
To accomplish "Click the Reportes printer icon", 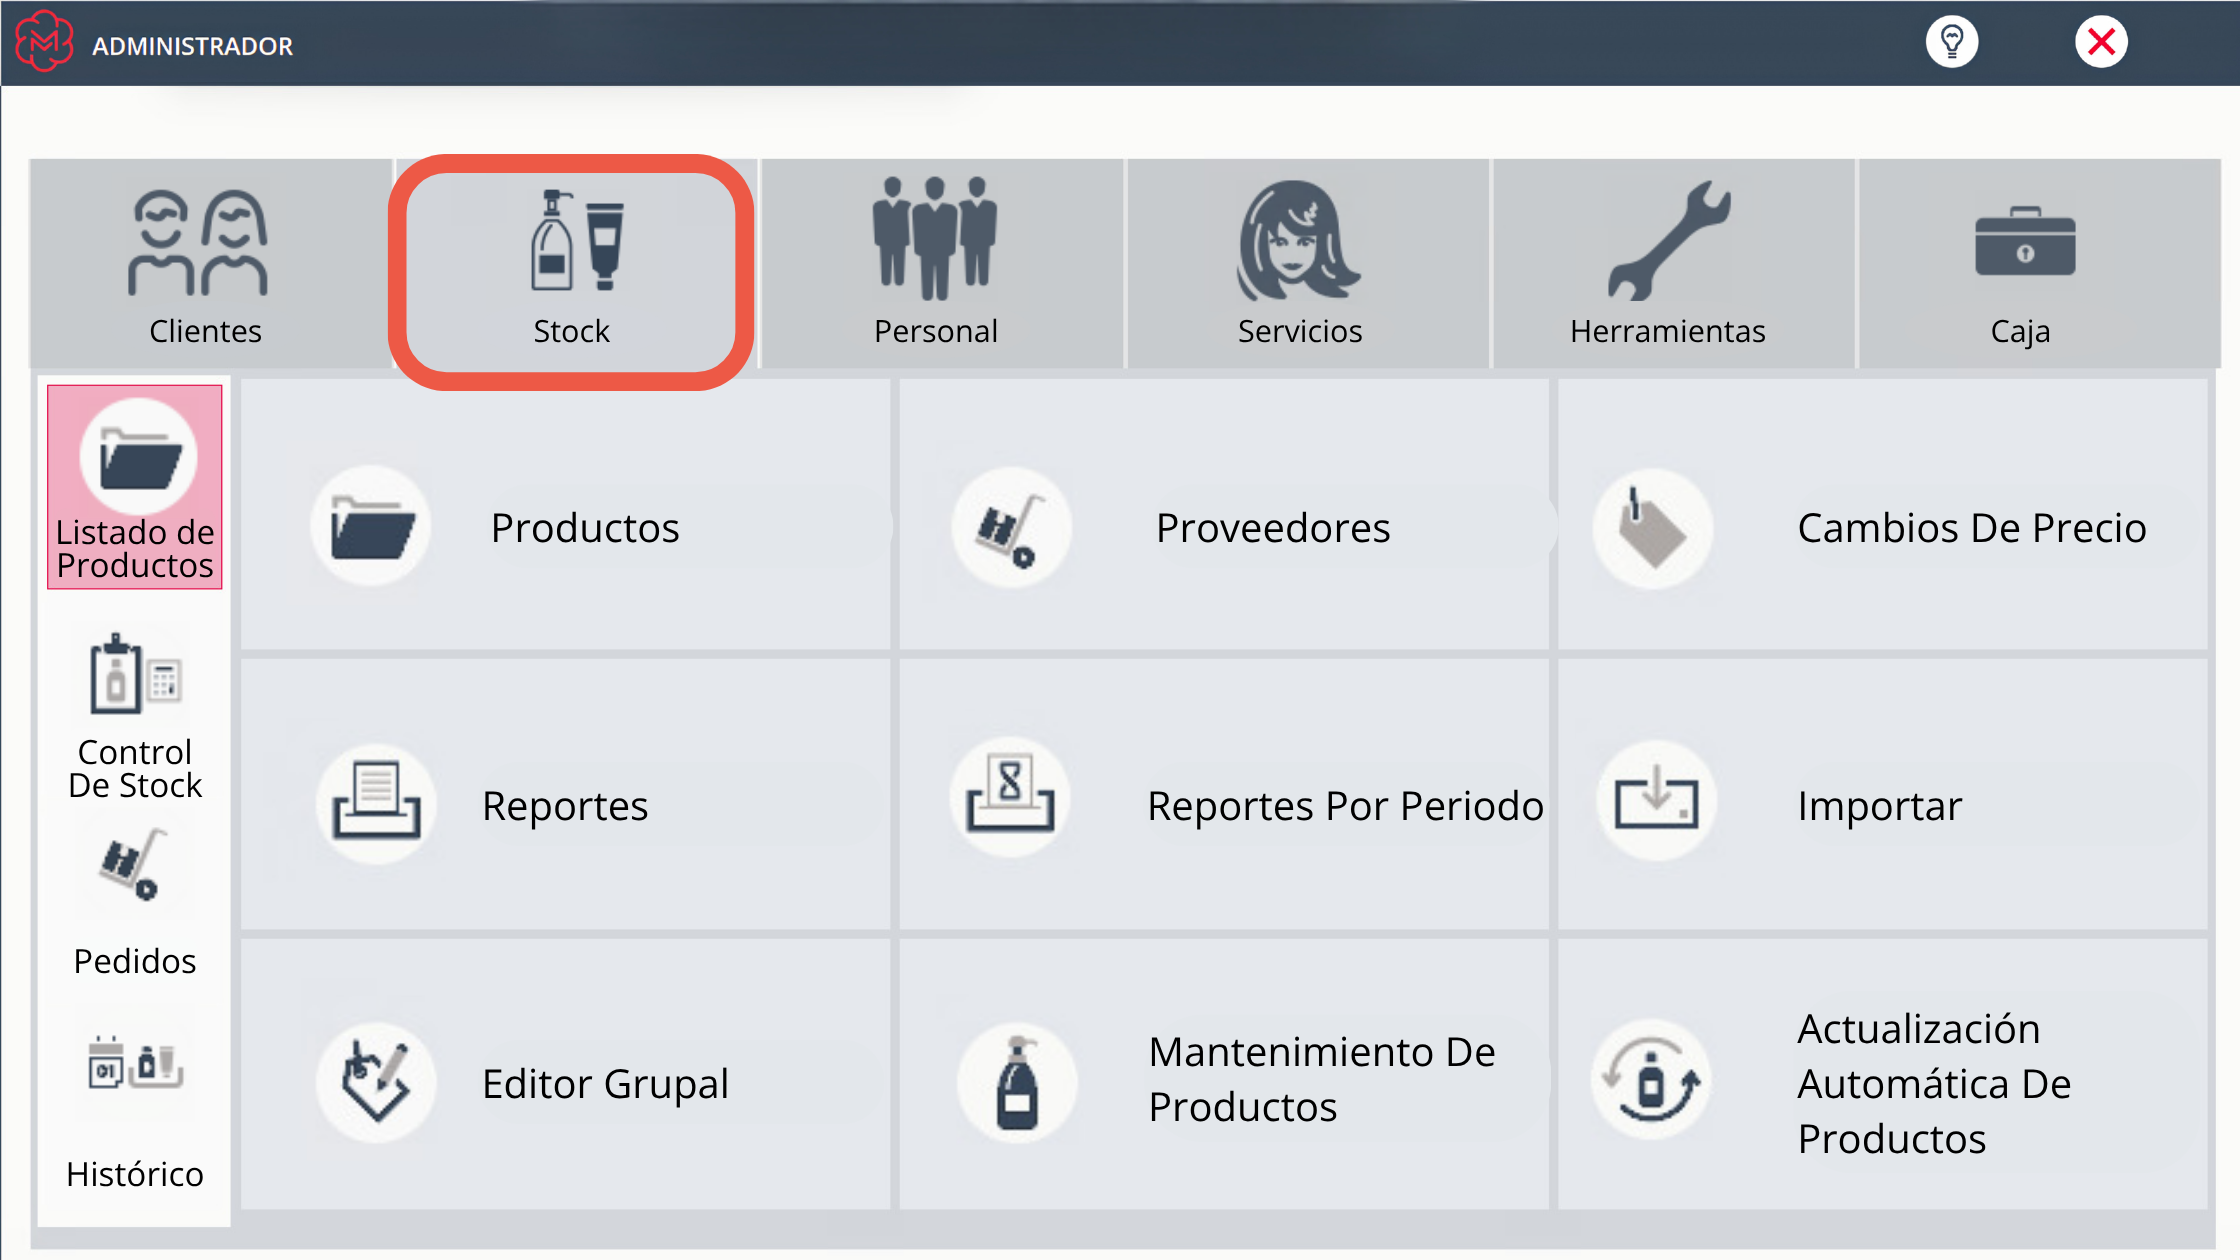I will 376,803.
